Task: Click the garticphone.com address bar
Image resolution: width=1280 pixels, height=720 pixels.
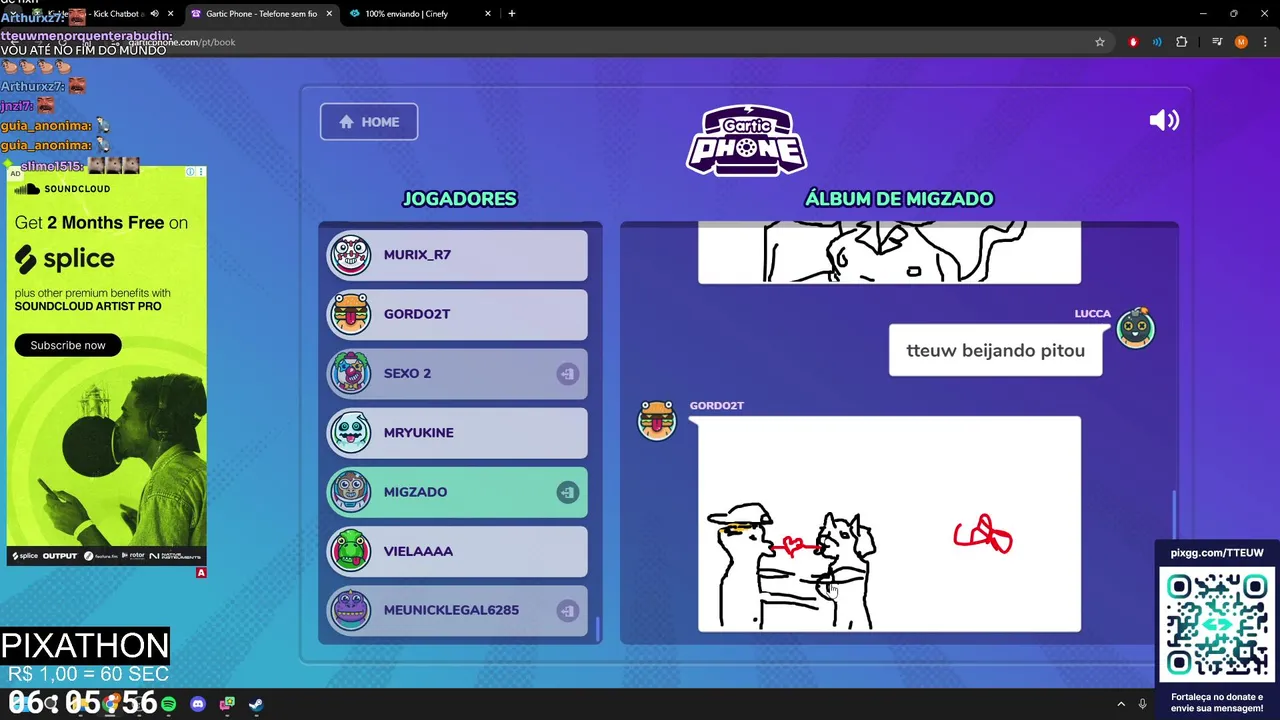Action: click(x=600, y=42)
